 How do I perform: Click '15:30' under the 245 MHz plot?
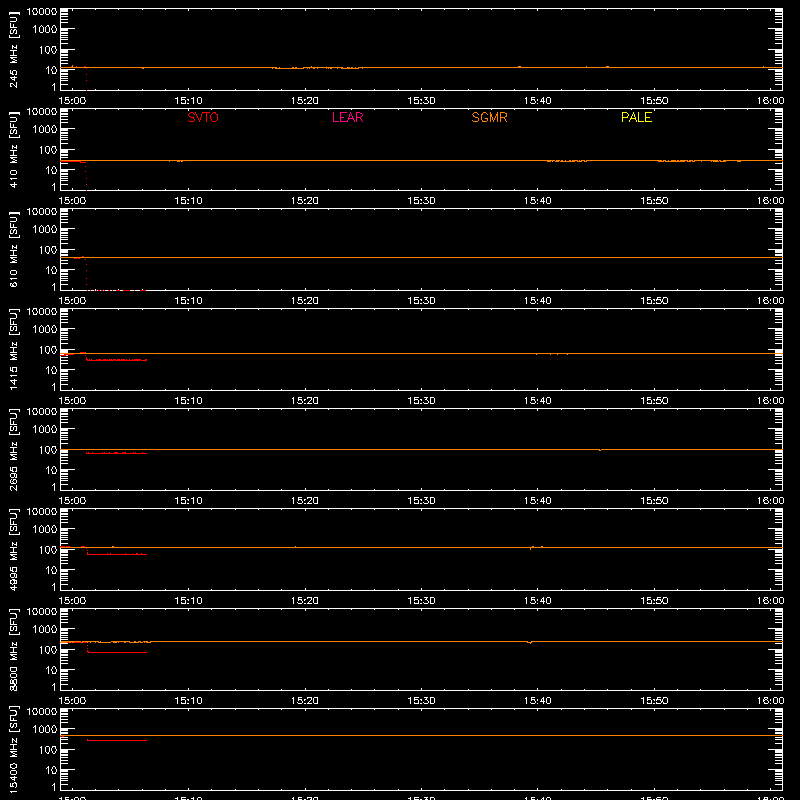[421, 101]
